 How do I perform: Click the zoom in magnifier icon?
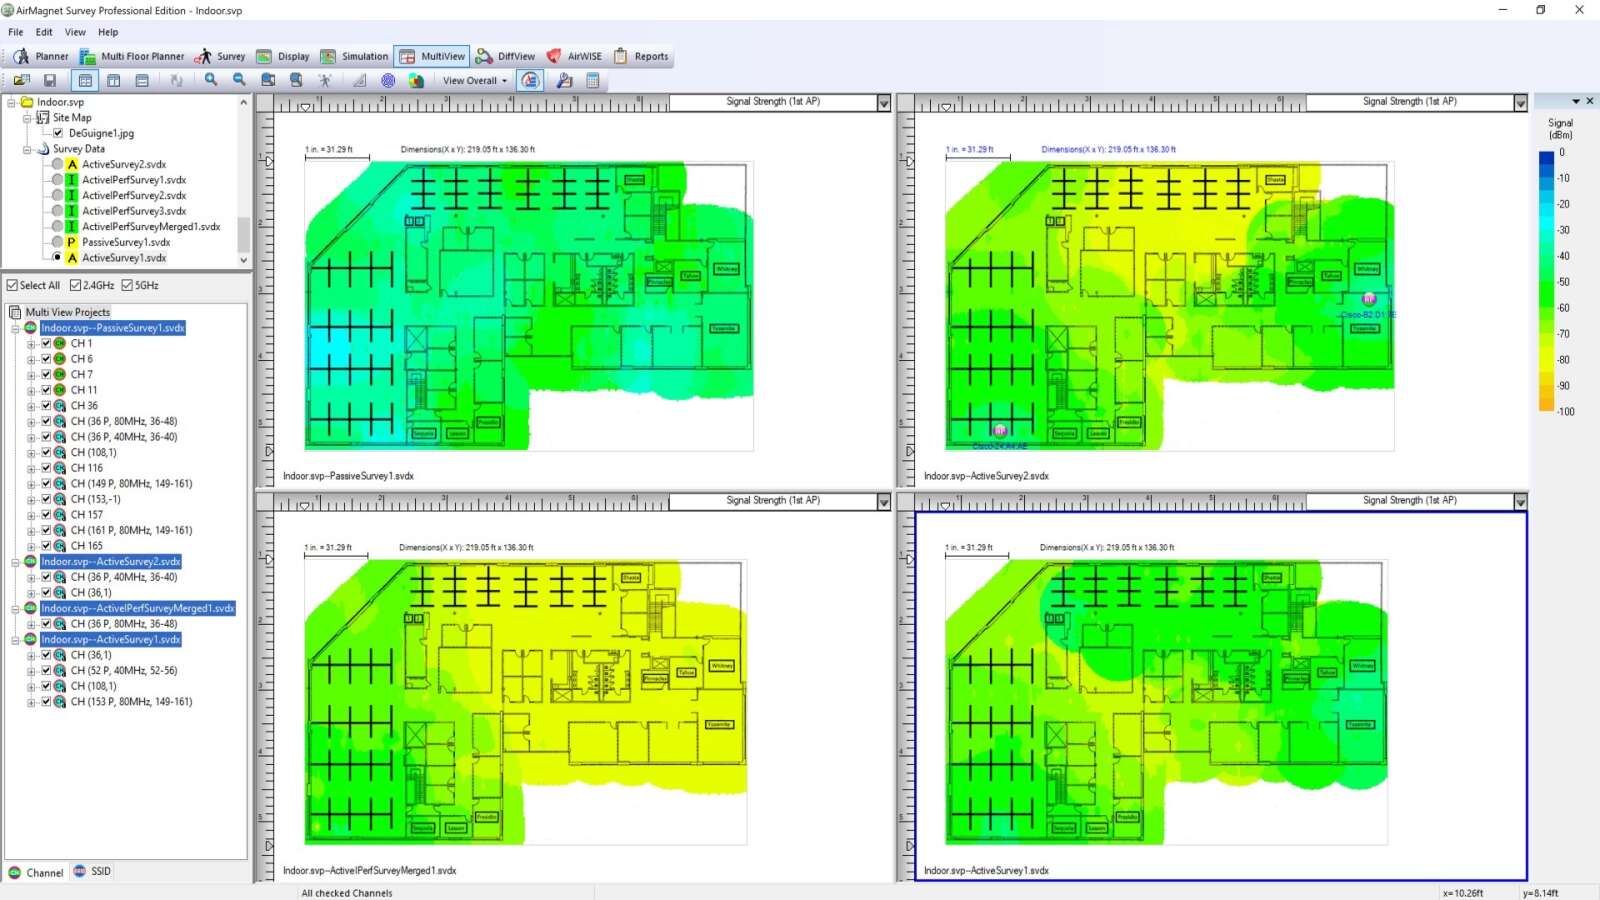[211, 80]
